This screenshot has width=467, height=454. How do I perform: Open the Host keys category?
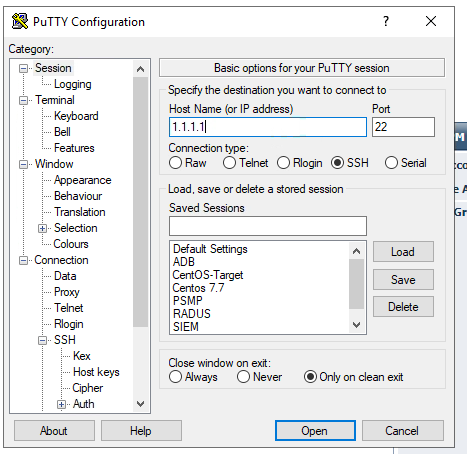96,372
